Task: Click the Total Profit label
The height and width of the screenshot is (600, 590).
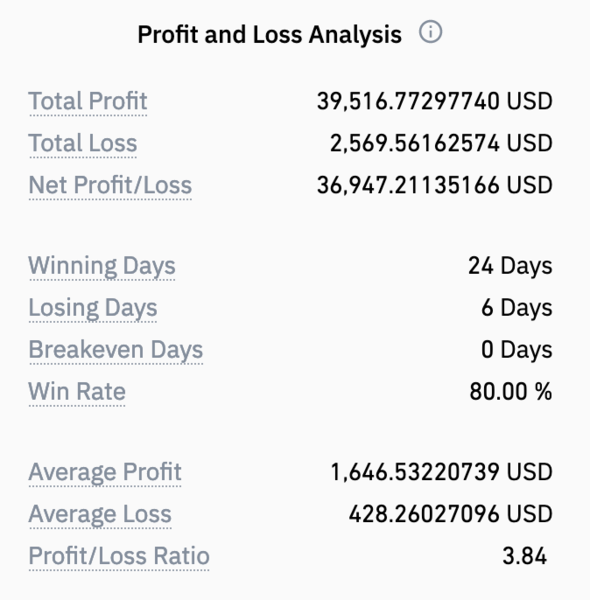Action: click(x=88, y=101)
